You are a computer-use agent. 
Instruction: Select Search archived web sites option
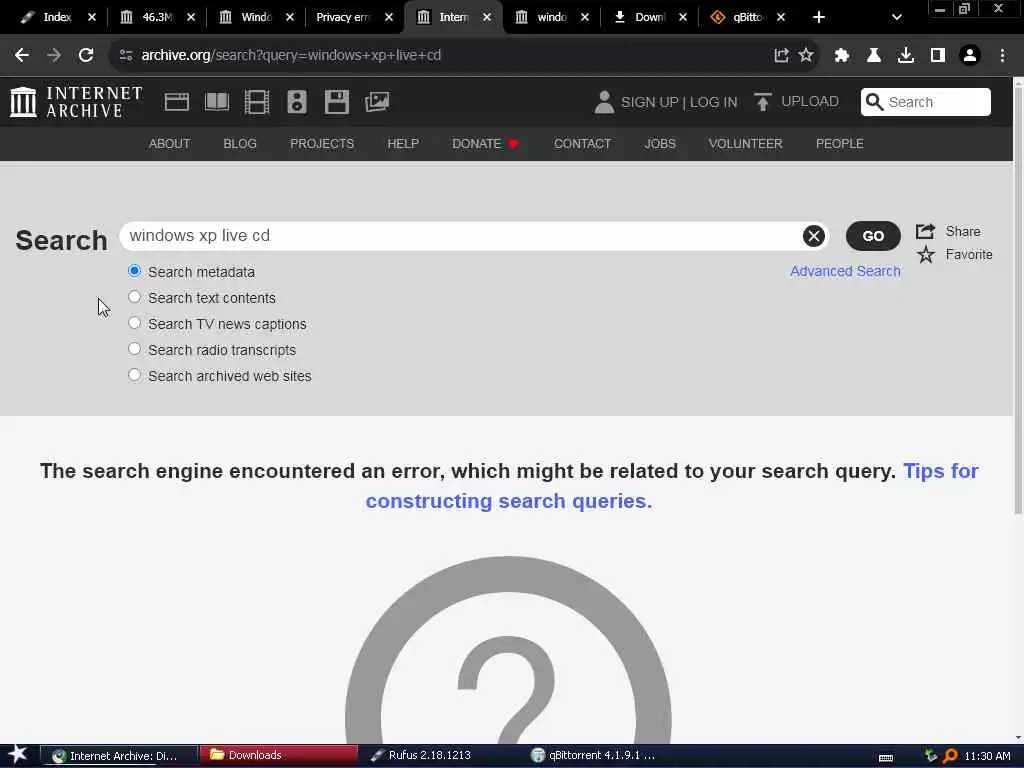click(x=135, y=376)
